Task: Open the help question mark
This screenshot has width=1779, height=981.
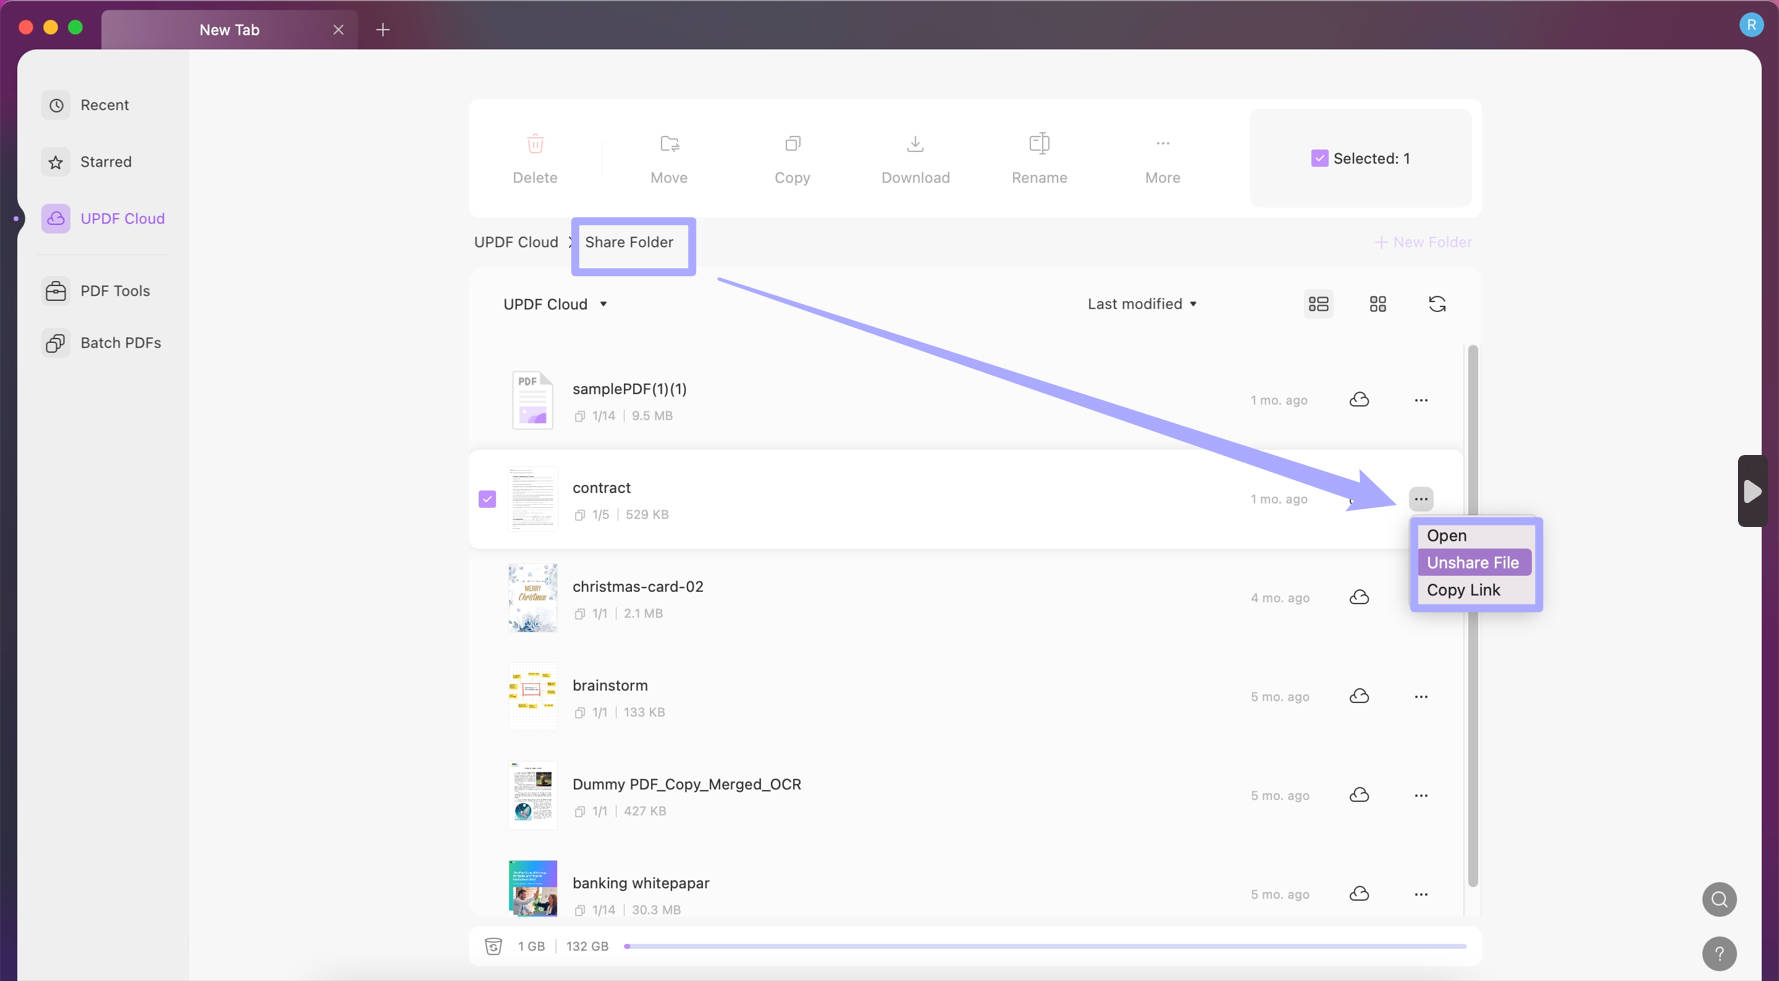Action: [1719, 954]
